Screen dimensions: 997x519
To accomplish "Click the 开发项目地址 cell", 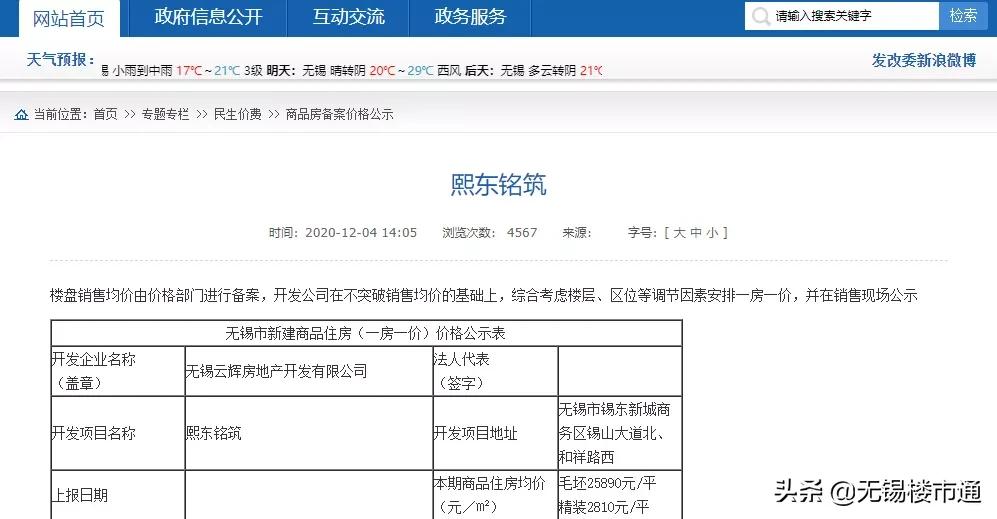I will [495, 434].
